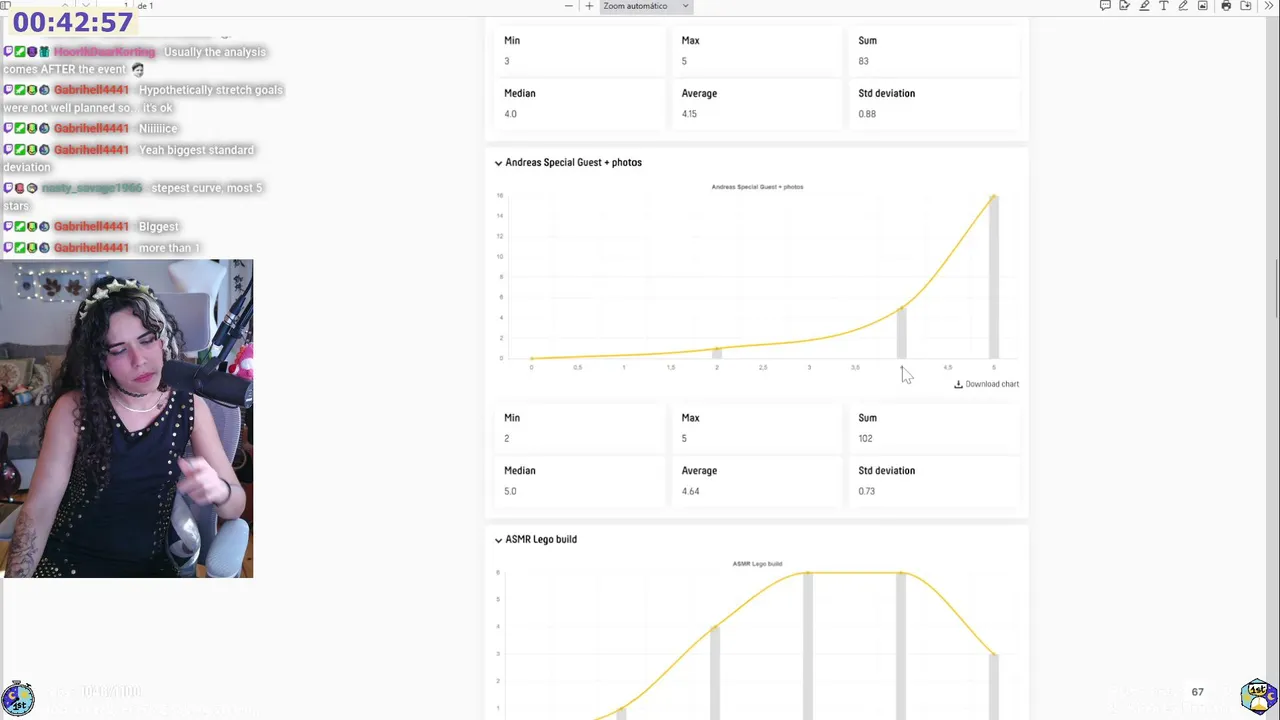
Task: Open the Zoom automático dropdown
Action: [x=646, y=6]
